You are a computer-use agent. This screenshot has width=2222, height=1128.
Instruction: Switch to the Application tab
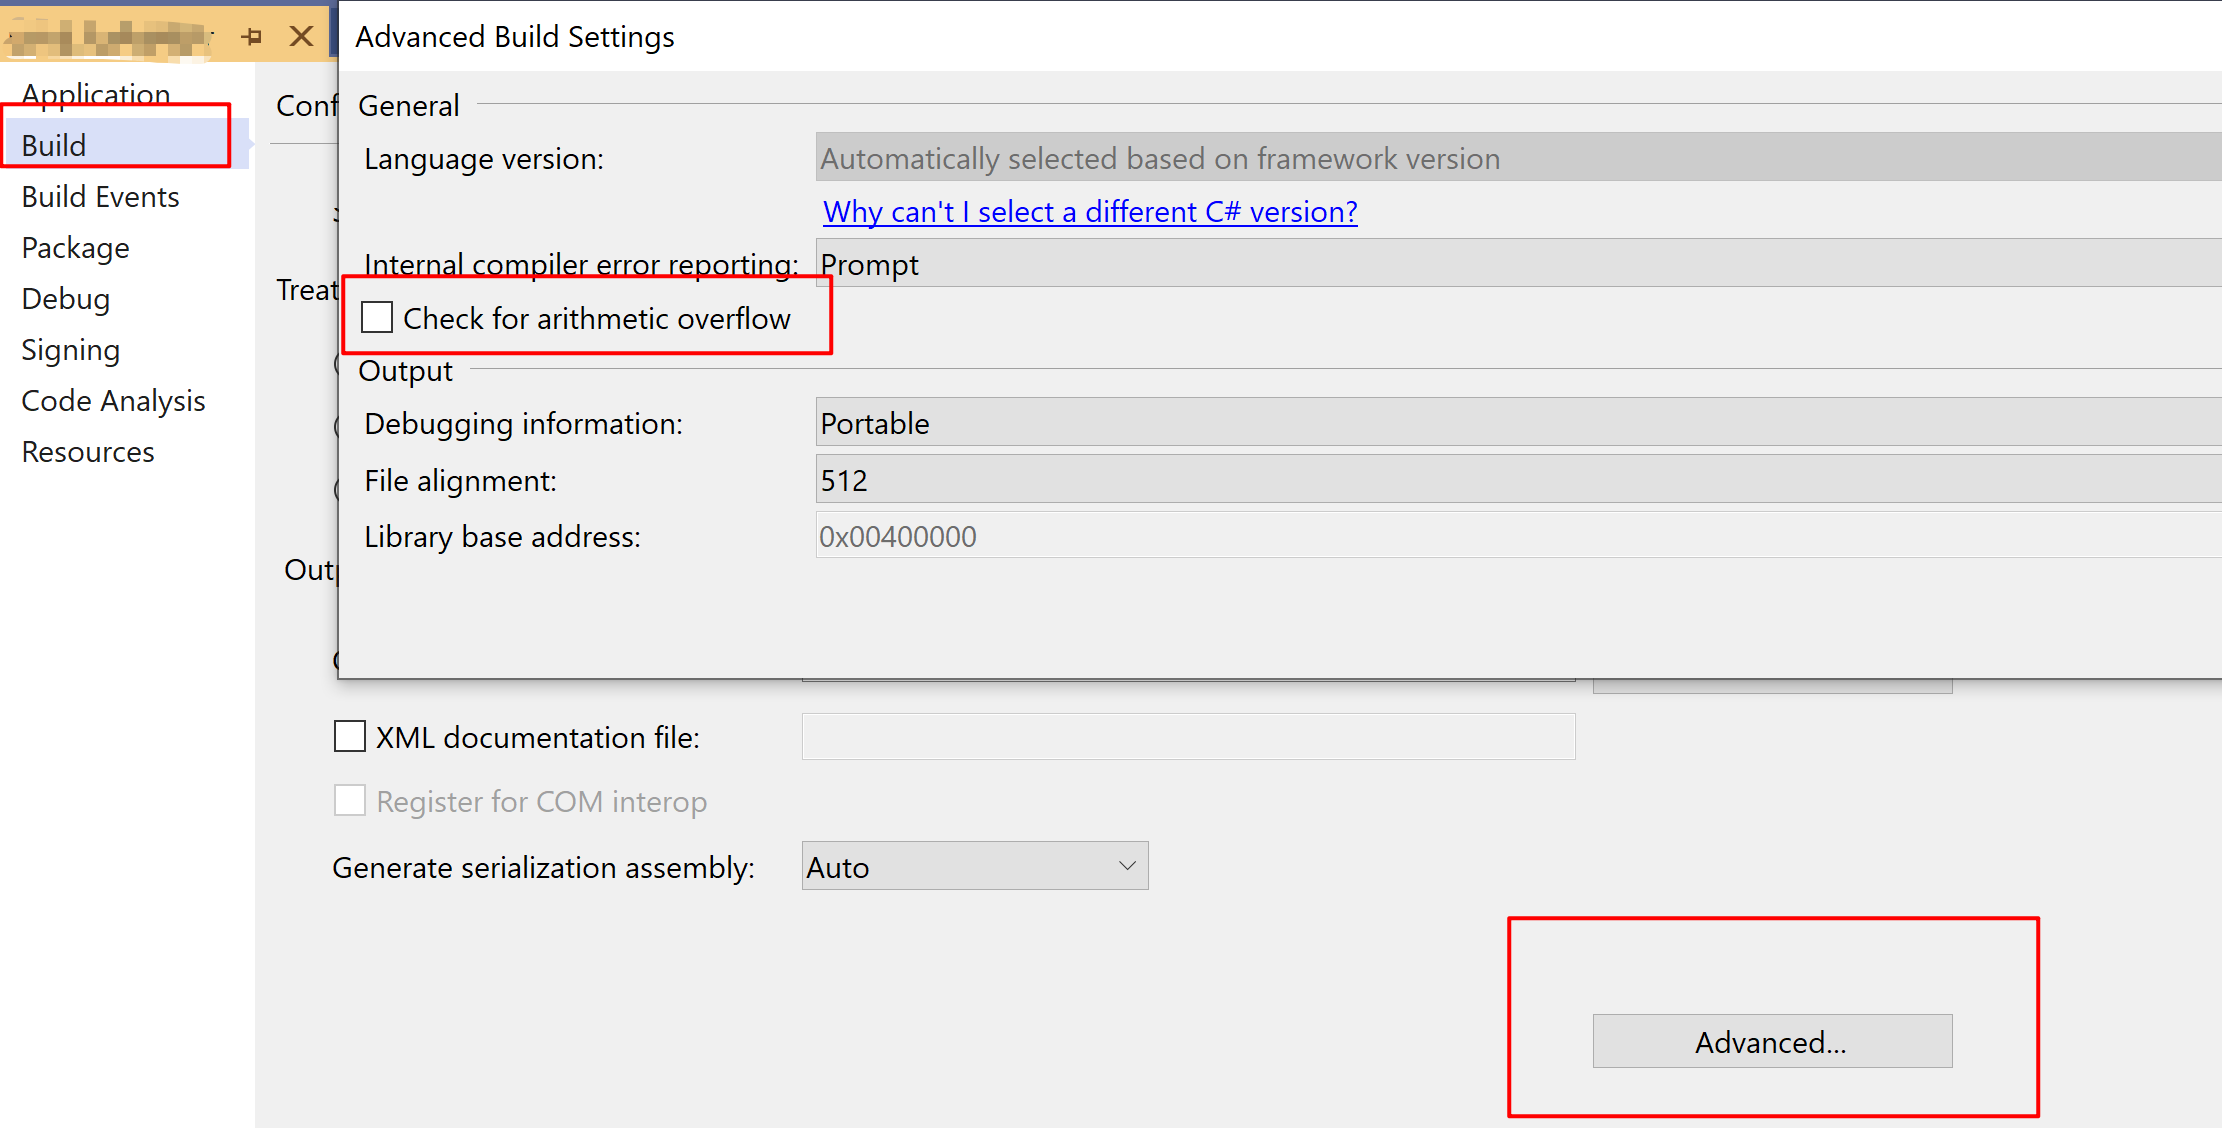(96, 94)
